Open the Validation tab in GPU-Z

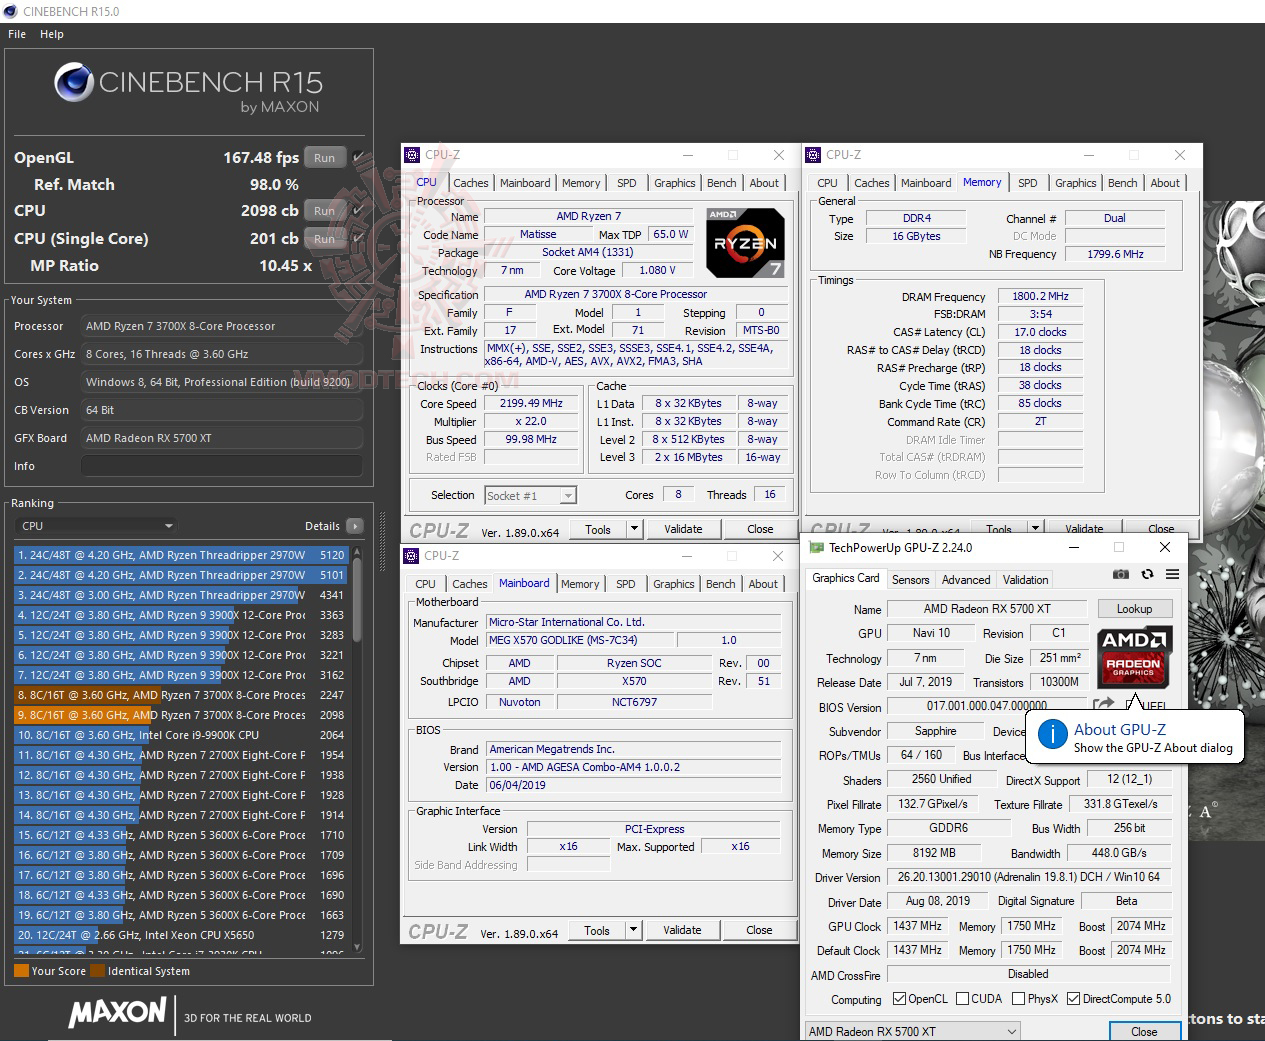point(1026,580)
